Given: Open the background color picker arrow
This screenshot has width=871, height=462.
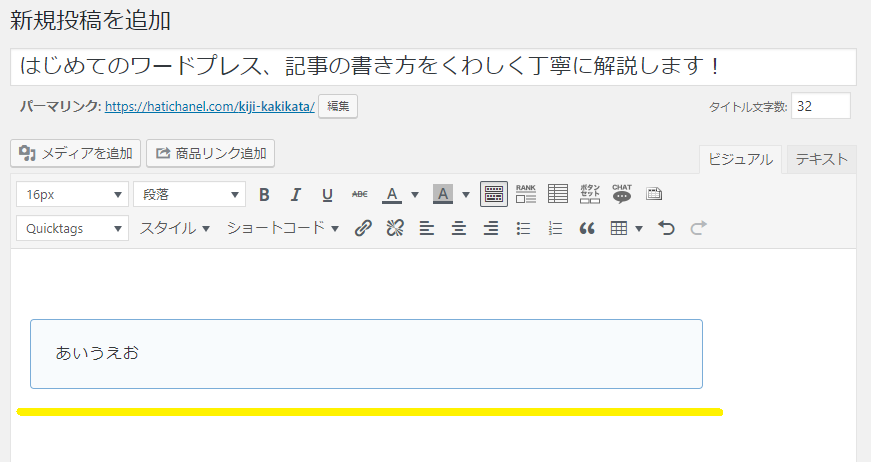Looking at the screenshot, I should point(465,194).
